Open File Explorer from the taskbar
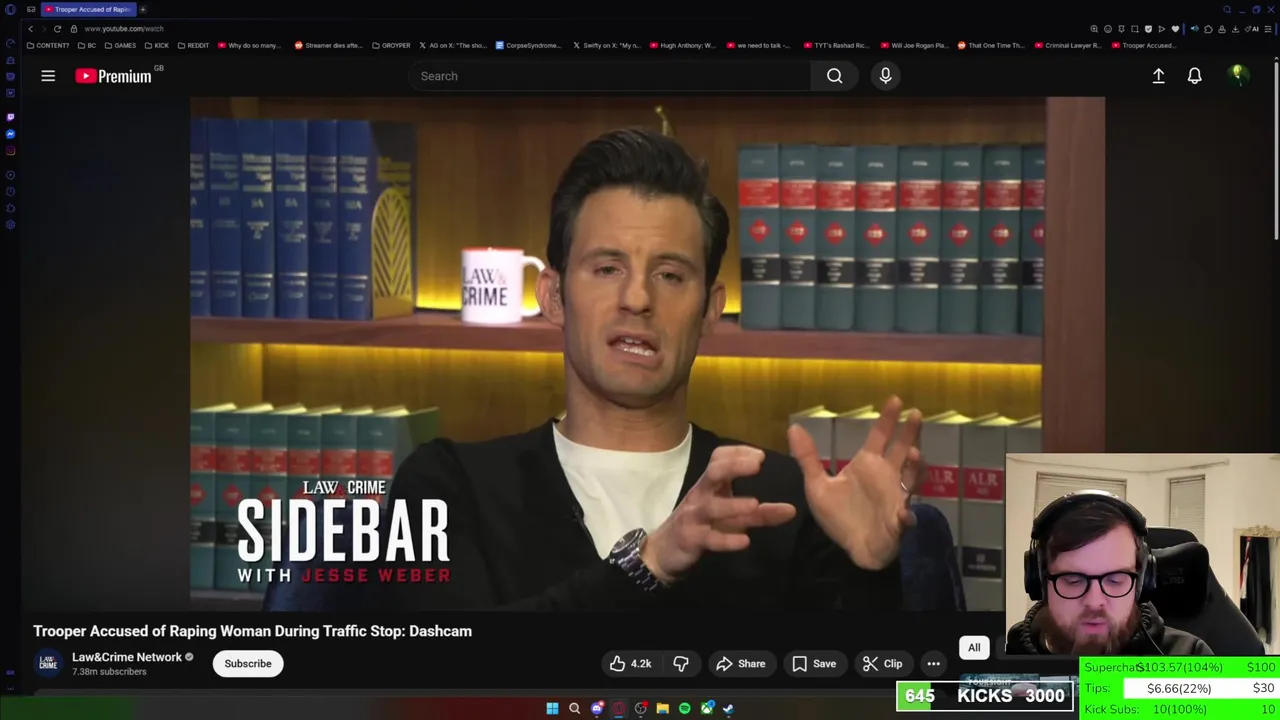Screen dimensions: 1280x720 tap(662, 708)
